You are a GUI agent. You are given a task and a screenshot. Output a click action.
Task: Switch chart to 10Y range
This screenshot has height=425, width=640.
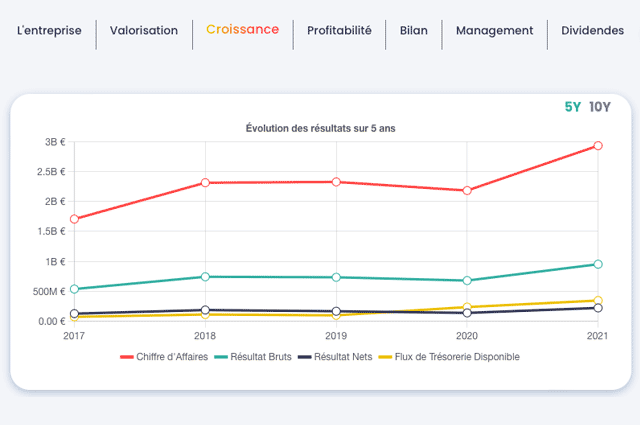tap(600, 107)
